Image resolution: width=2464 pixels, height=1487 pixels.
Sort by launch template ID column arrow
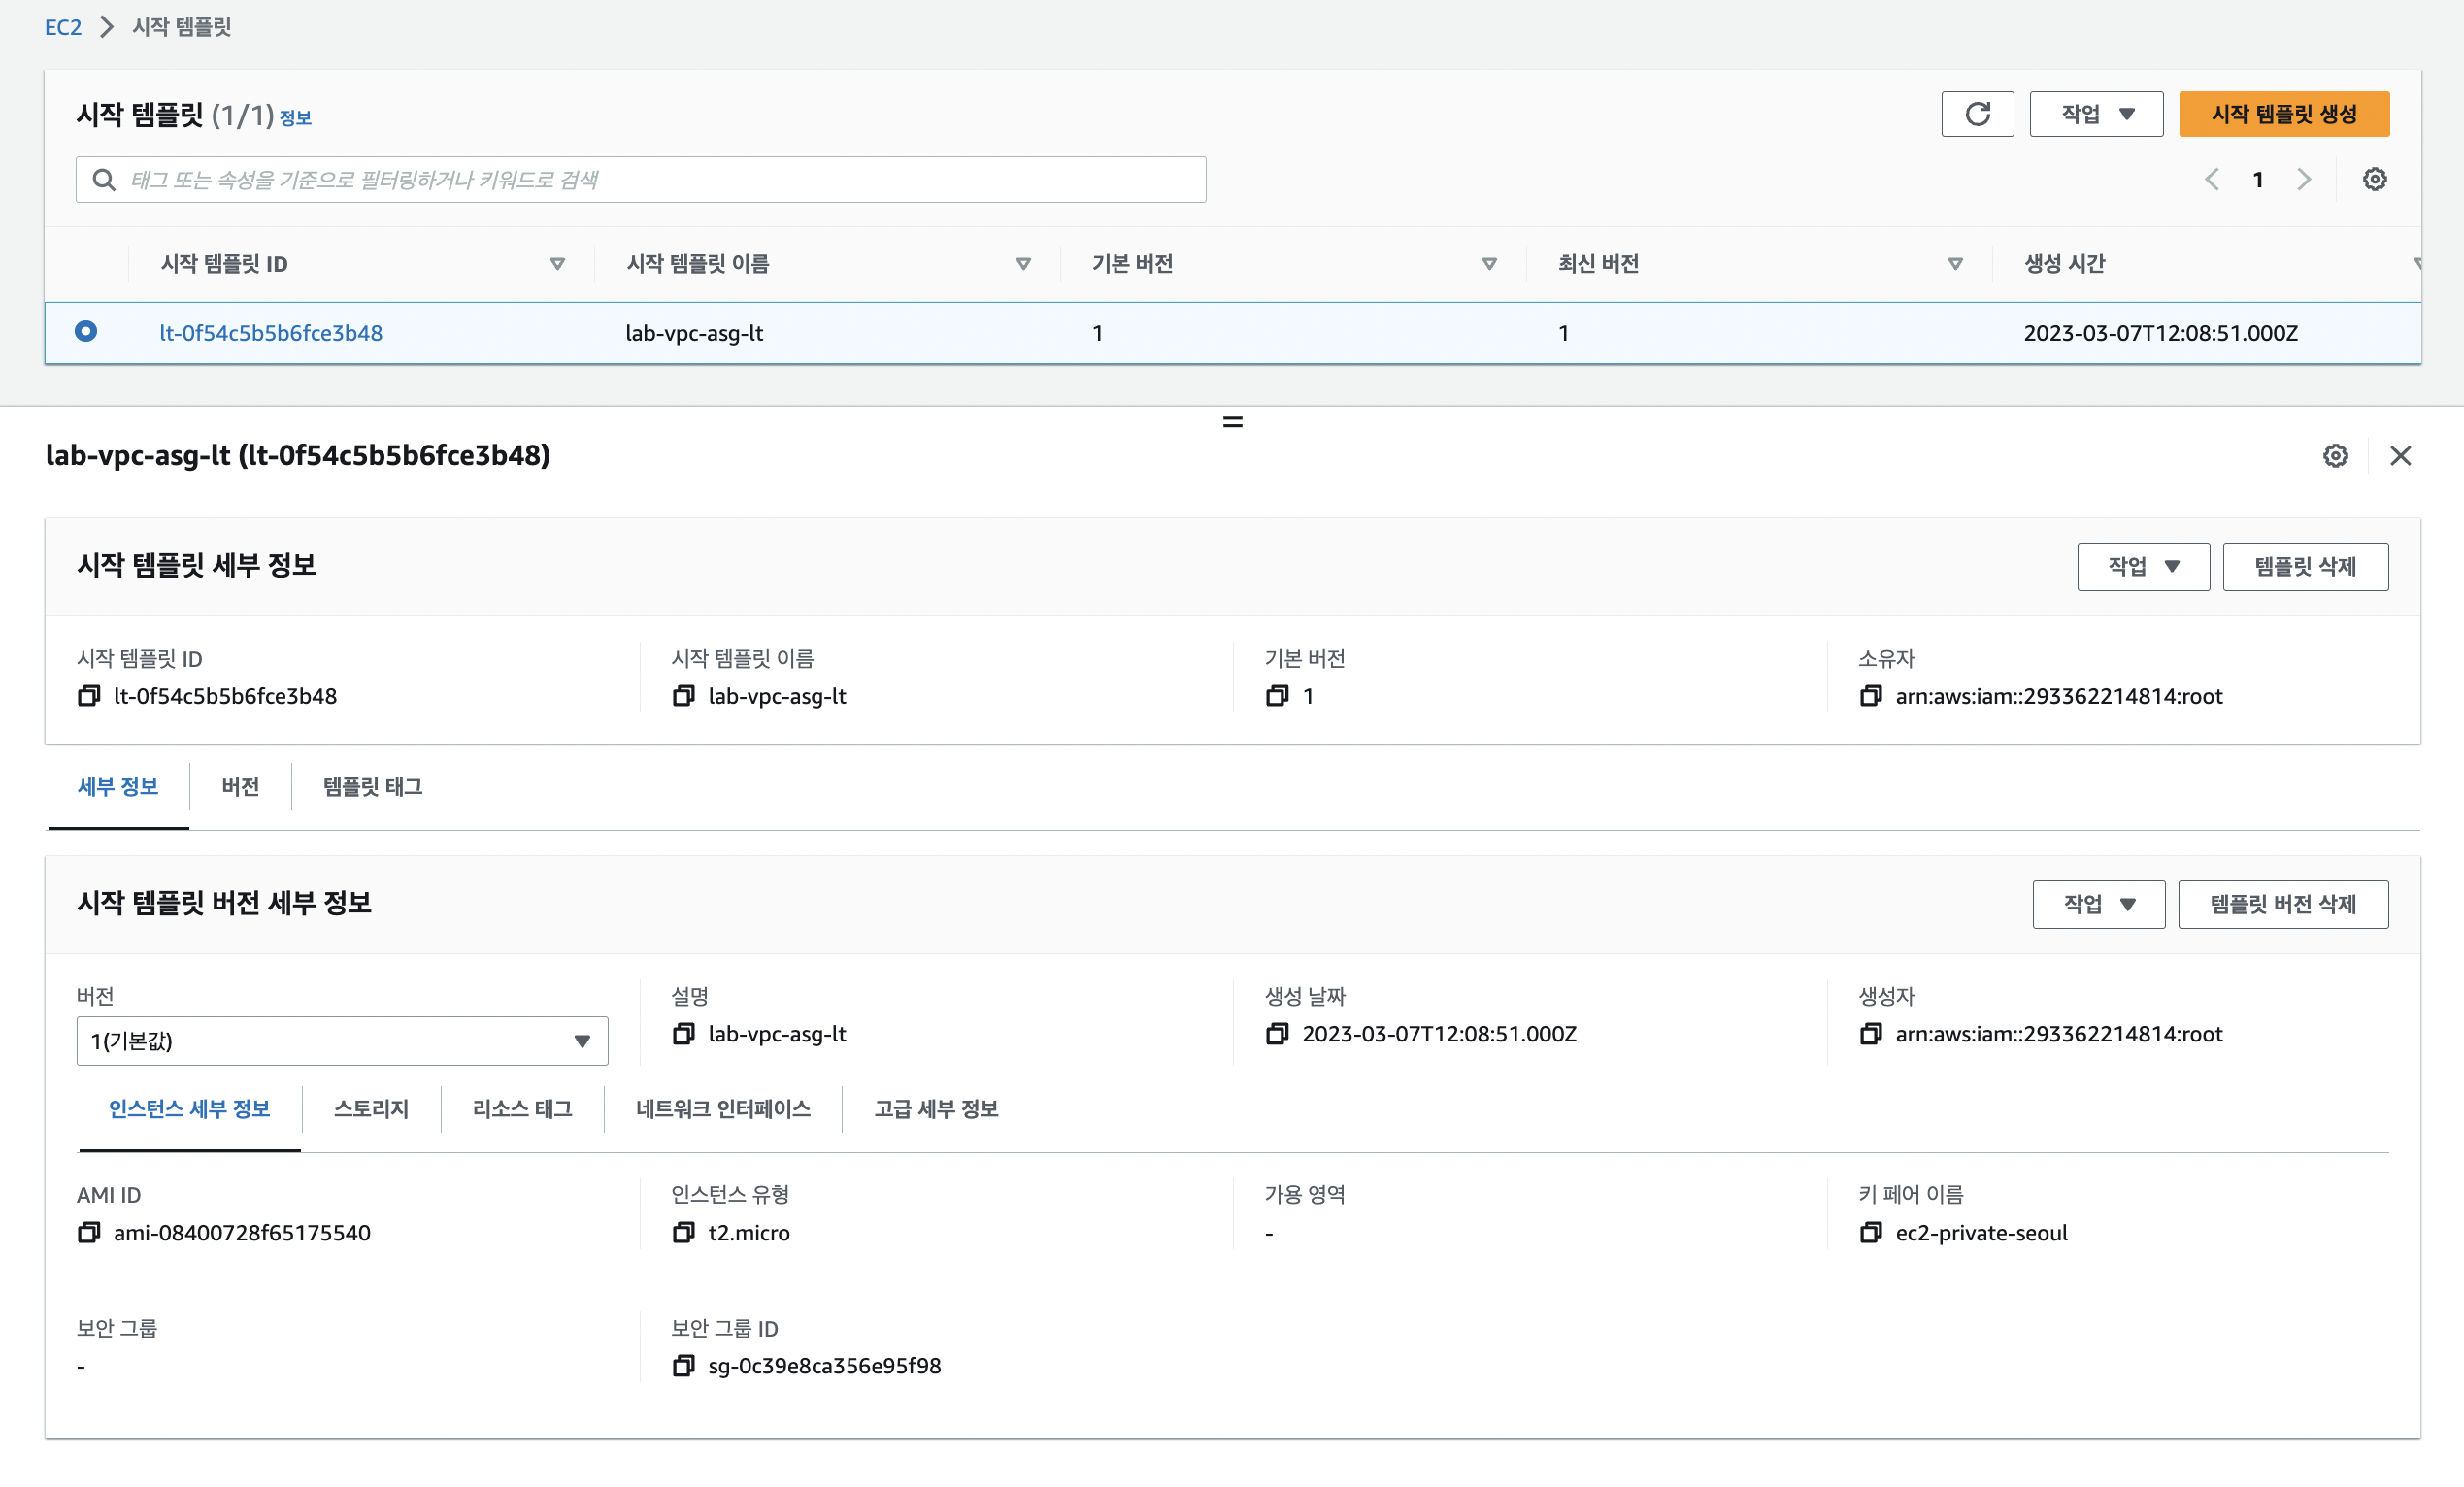(x=557, y=264)
